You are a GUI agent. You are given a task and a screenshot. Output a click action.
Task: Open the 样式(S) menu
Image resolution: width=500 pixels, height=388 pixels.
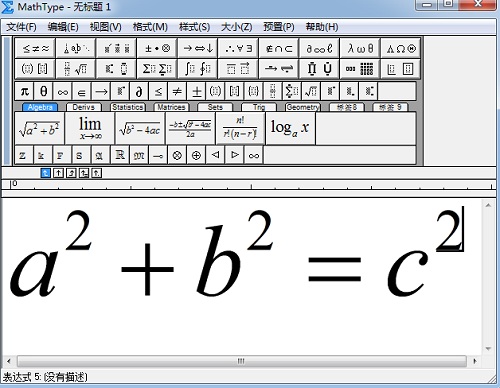click(x=194, y=27)
